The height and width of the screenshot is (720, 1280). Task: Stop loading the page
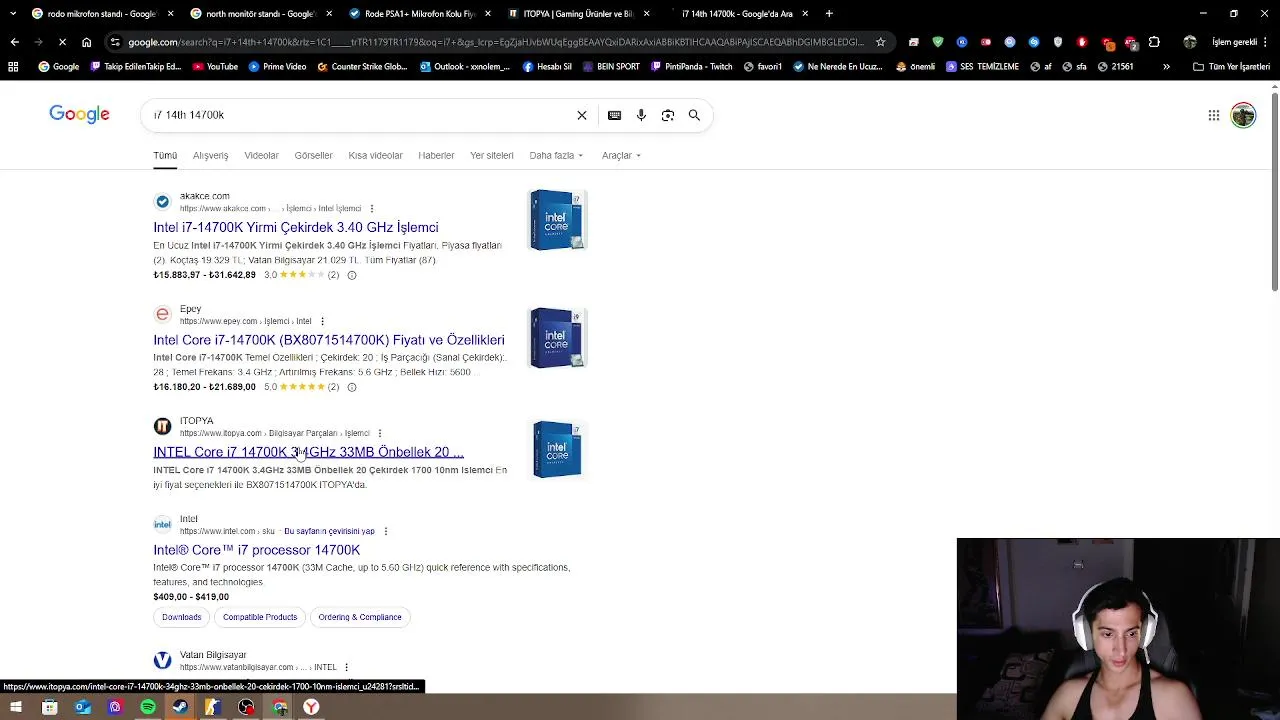[61, 42]
